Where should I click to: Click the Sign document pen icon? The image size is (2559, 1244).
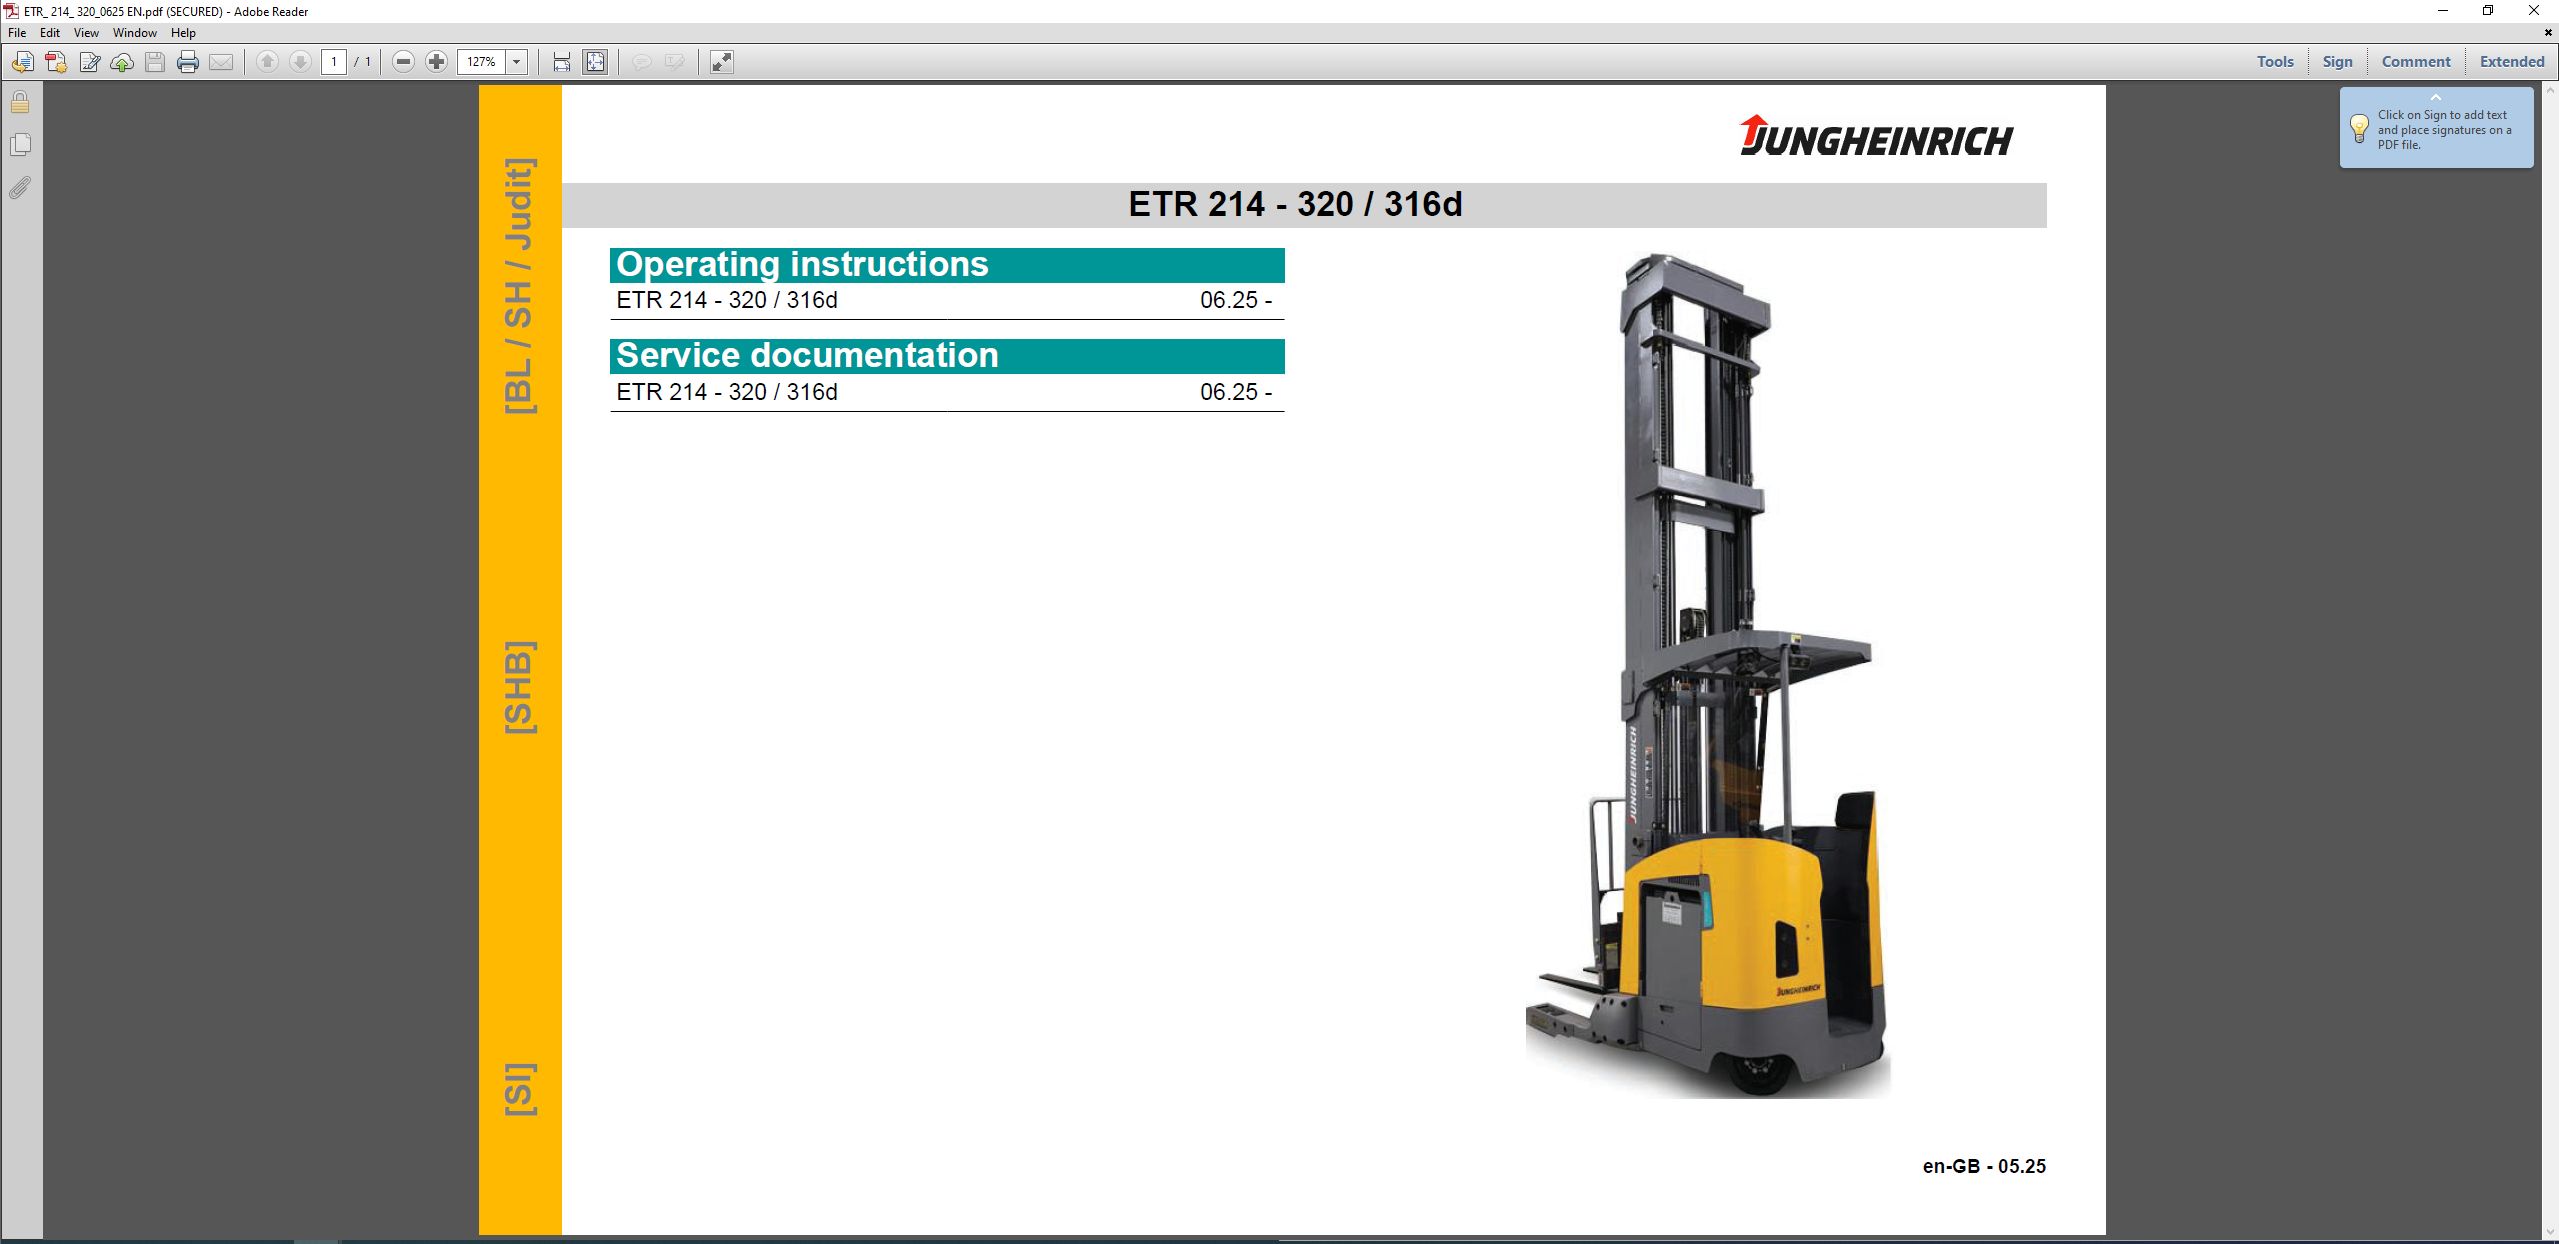(x=89, y=62)
